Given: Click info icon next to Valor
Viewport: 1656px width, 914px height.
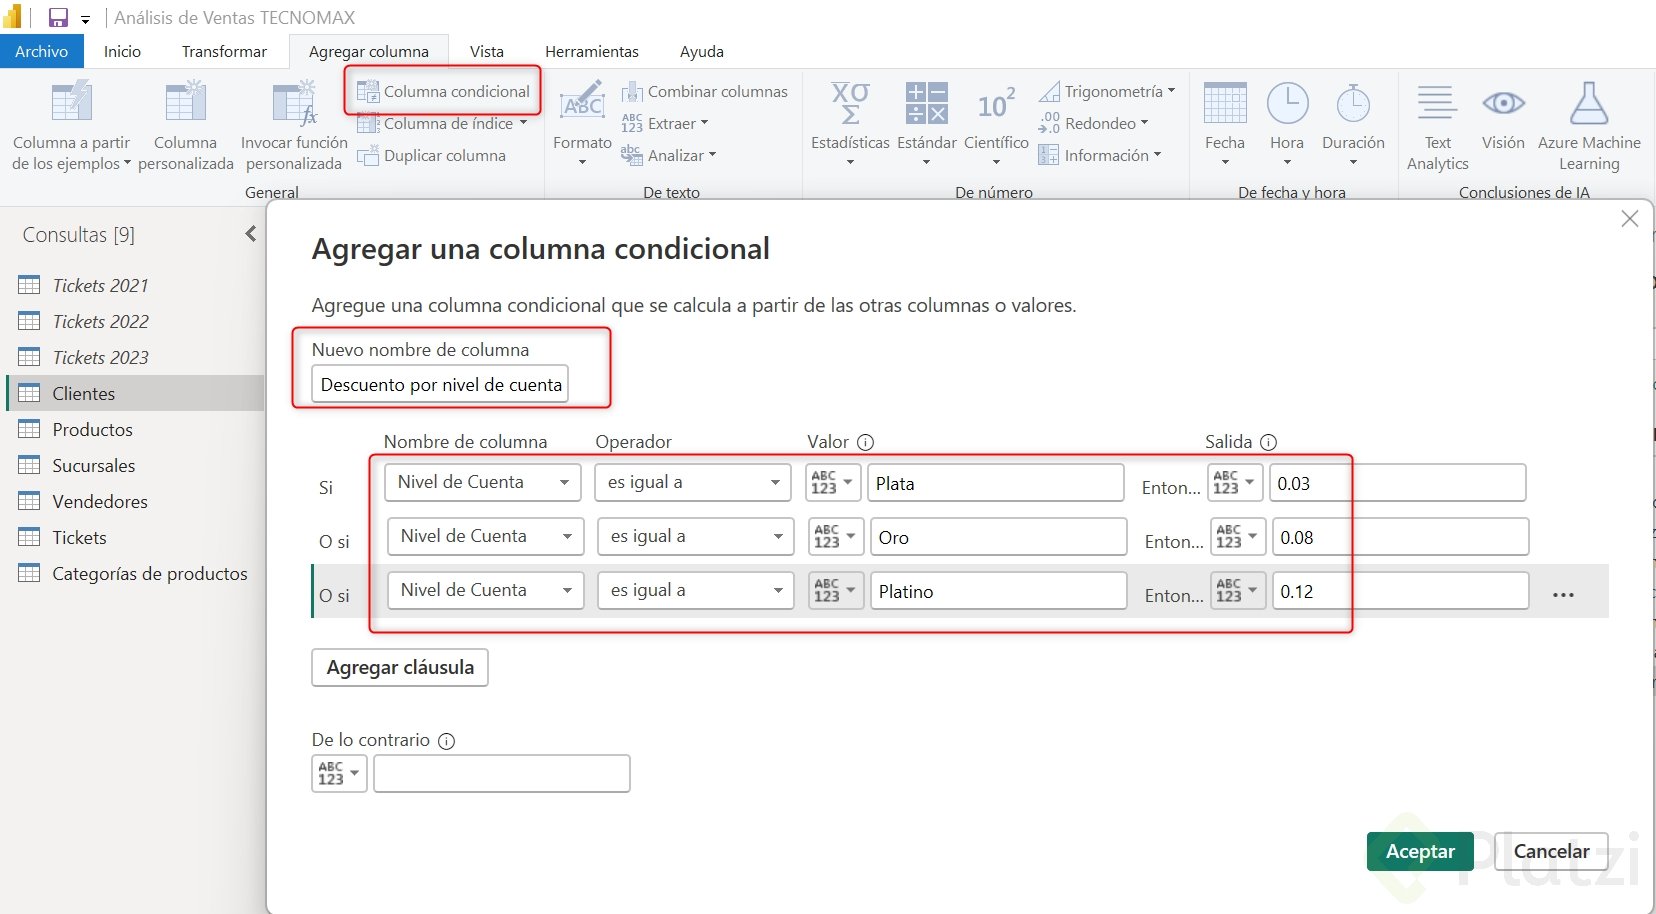Looking at the screenshot, I should (x=866, y=442).
